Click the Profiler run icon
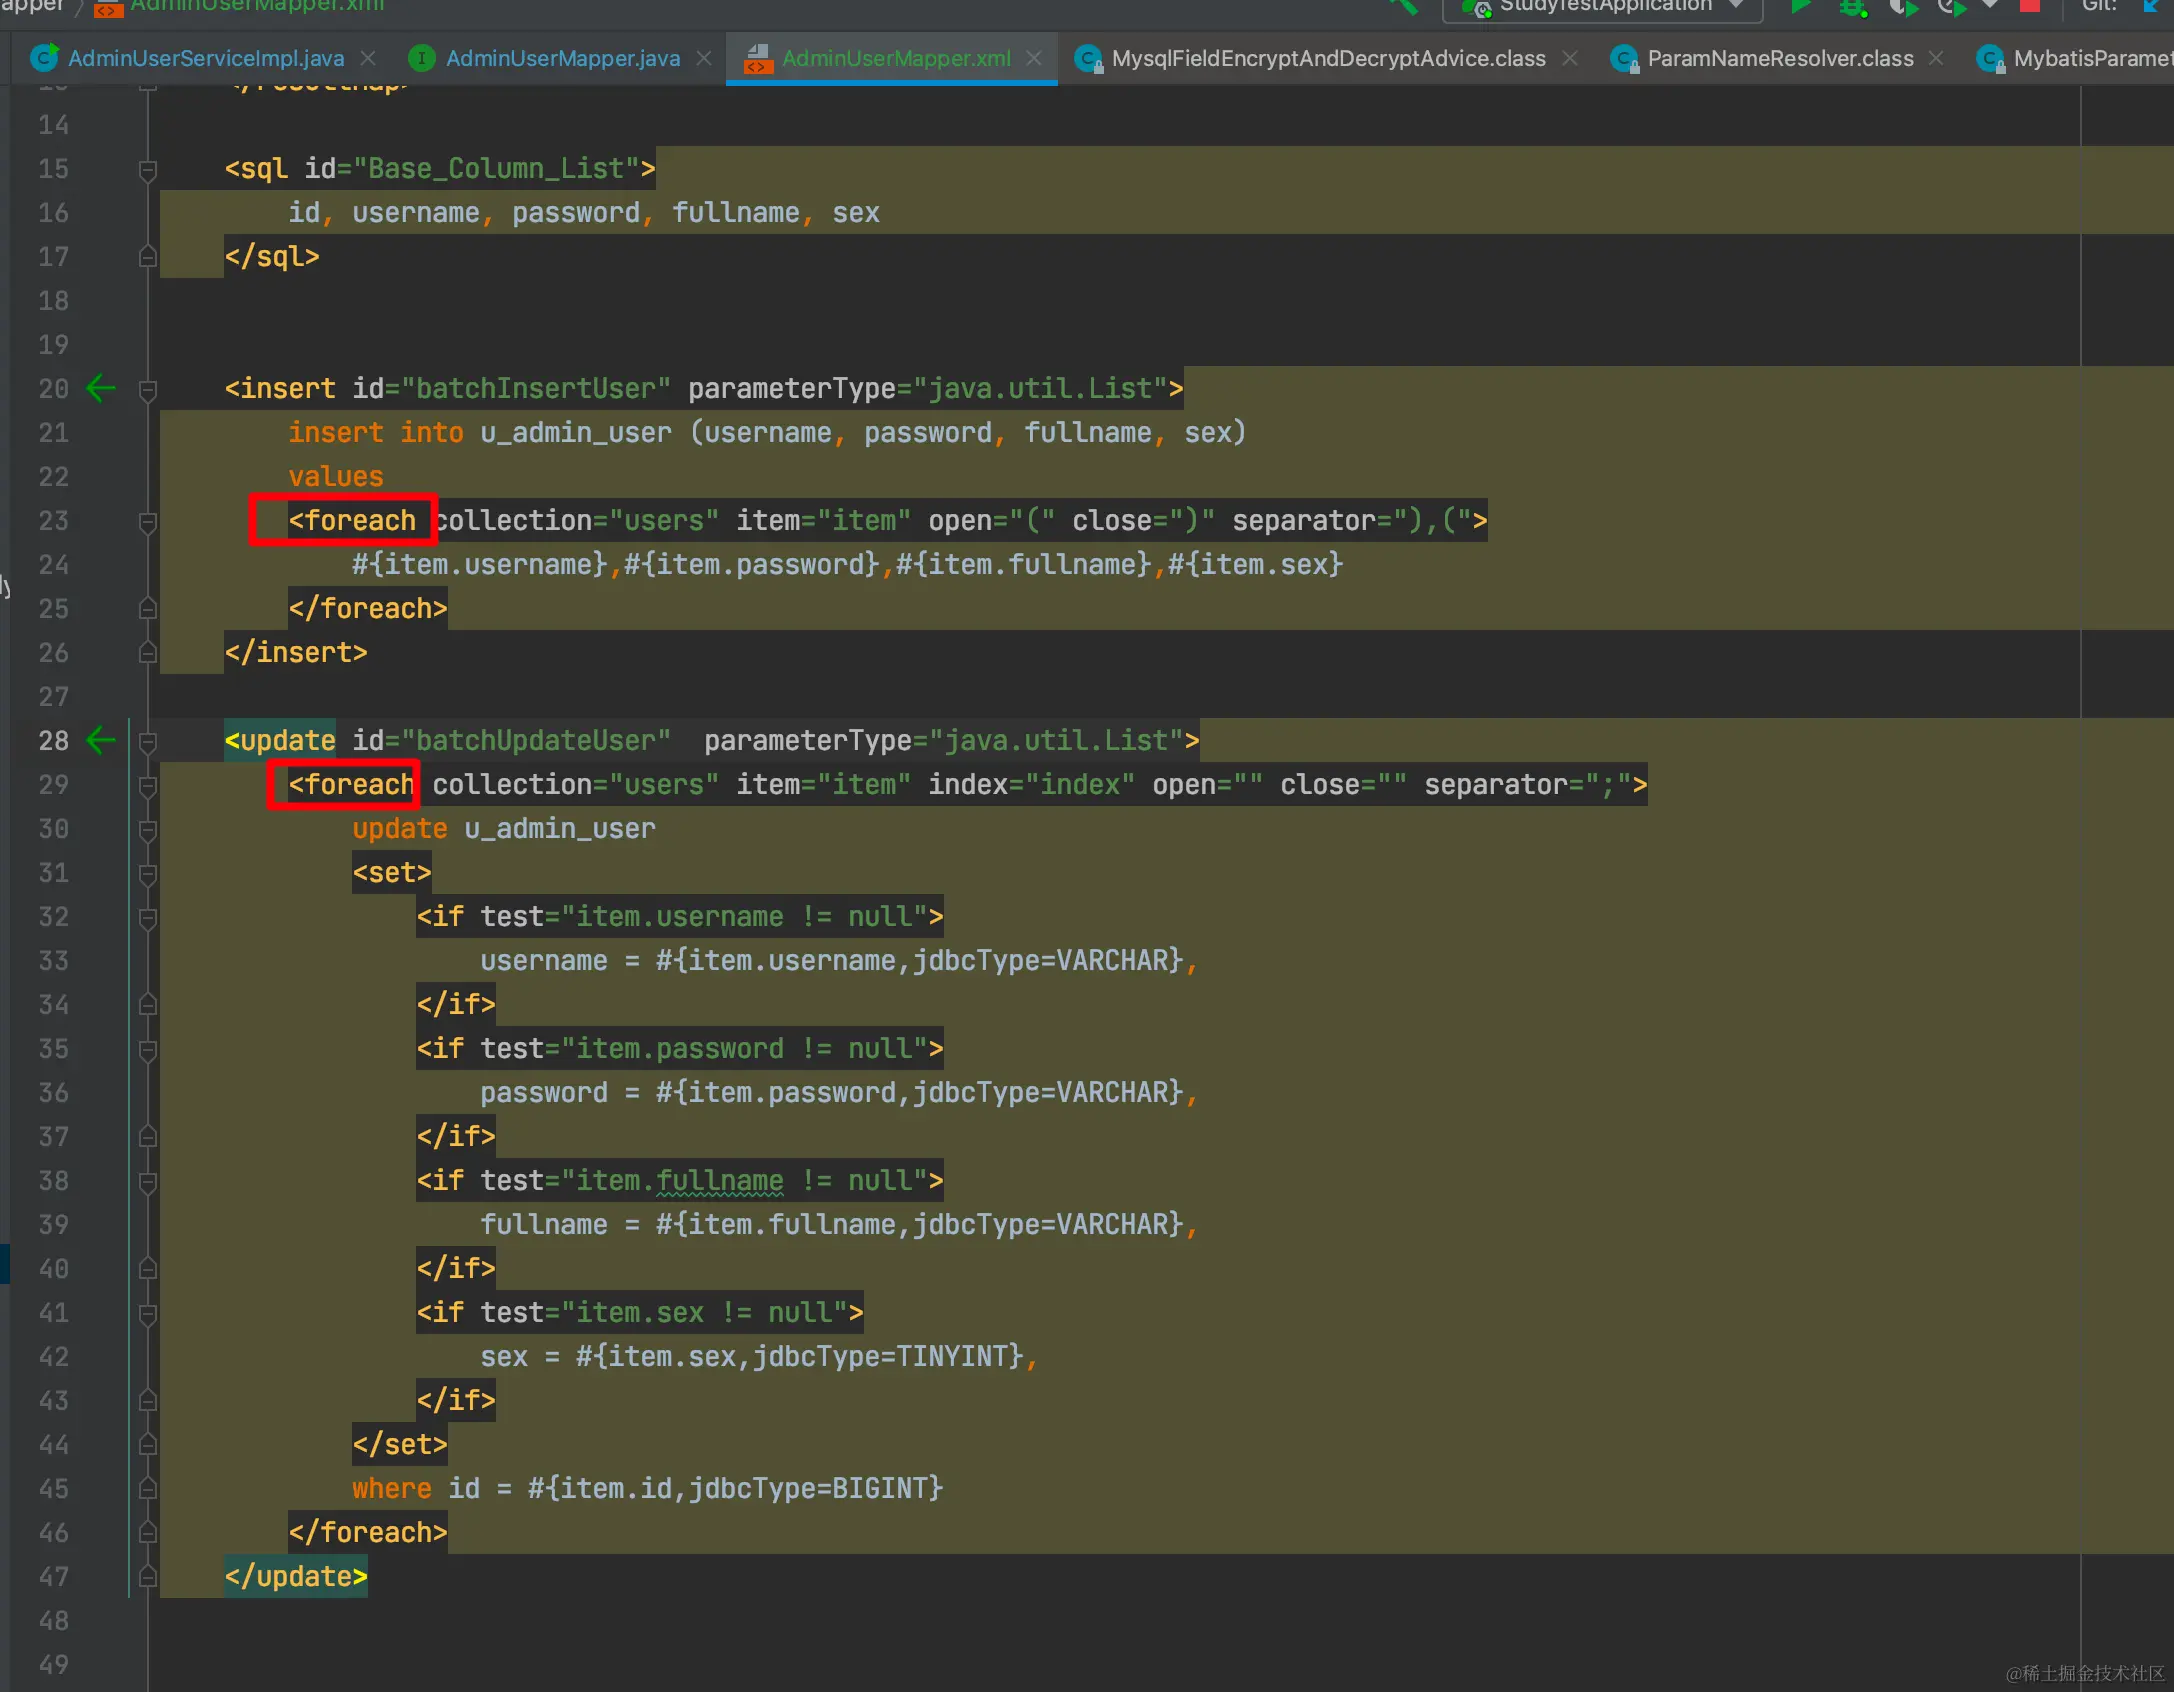The height and width of the screenshot is (1692, 2174). 1951,6
